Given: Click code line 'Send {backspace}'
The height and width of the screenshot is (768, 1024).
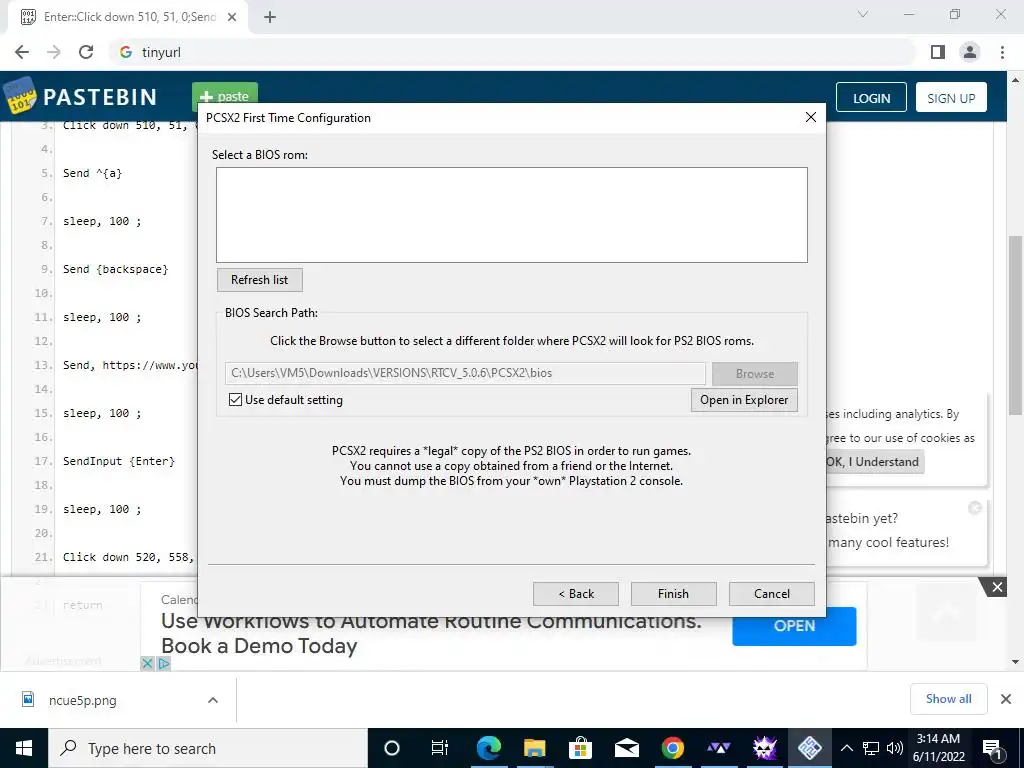Looking at the screenshot, I should coord(116,269).
